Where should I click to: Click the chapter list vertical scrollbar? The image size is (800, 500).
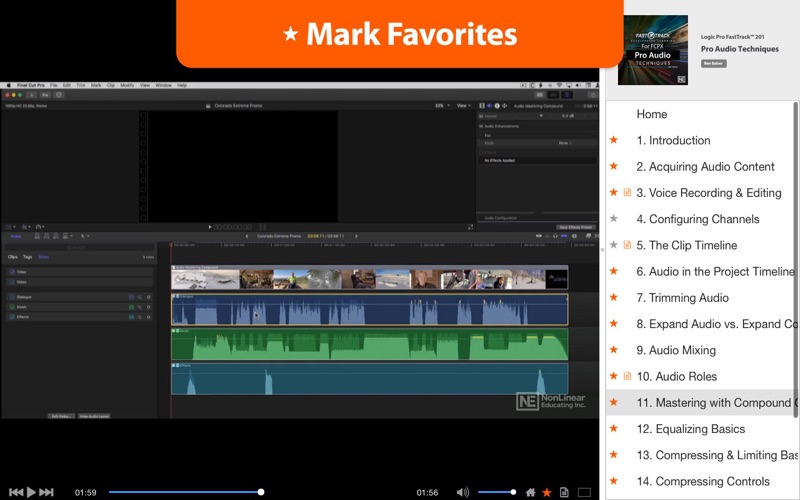click(796, 259)
